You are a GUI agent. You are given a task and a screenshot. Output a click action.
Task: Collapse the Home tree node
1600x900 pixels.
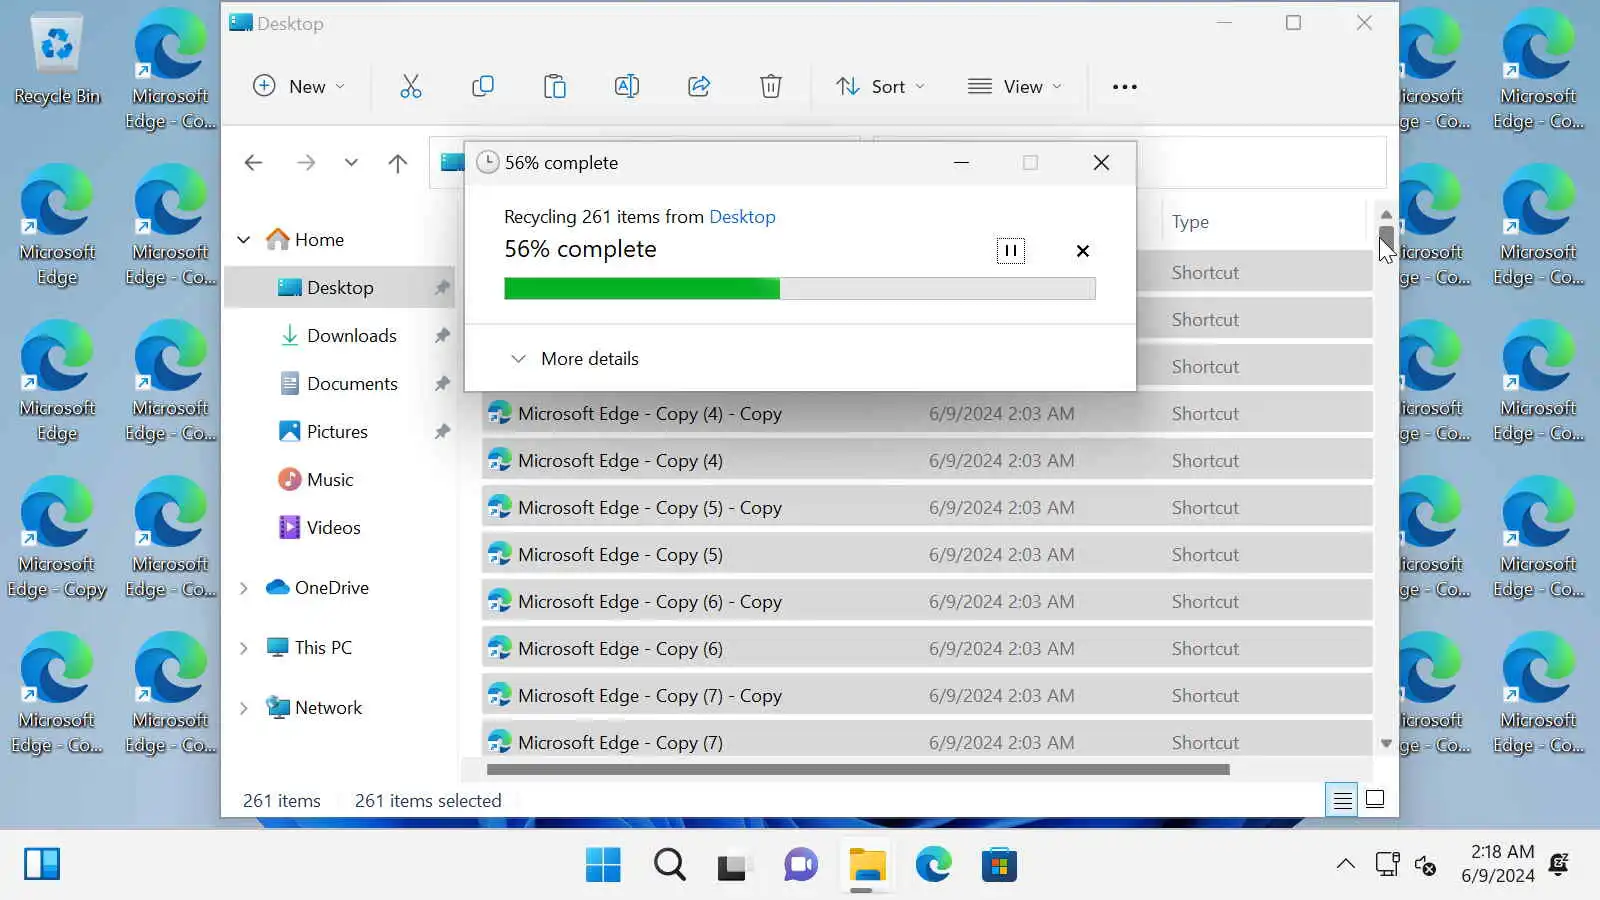[243, 240]
